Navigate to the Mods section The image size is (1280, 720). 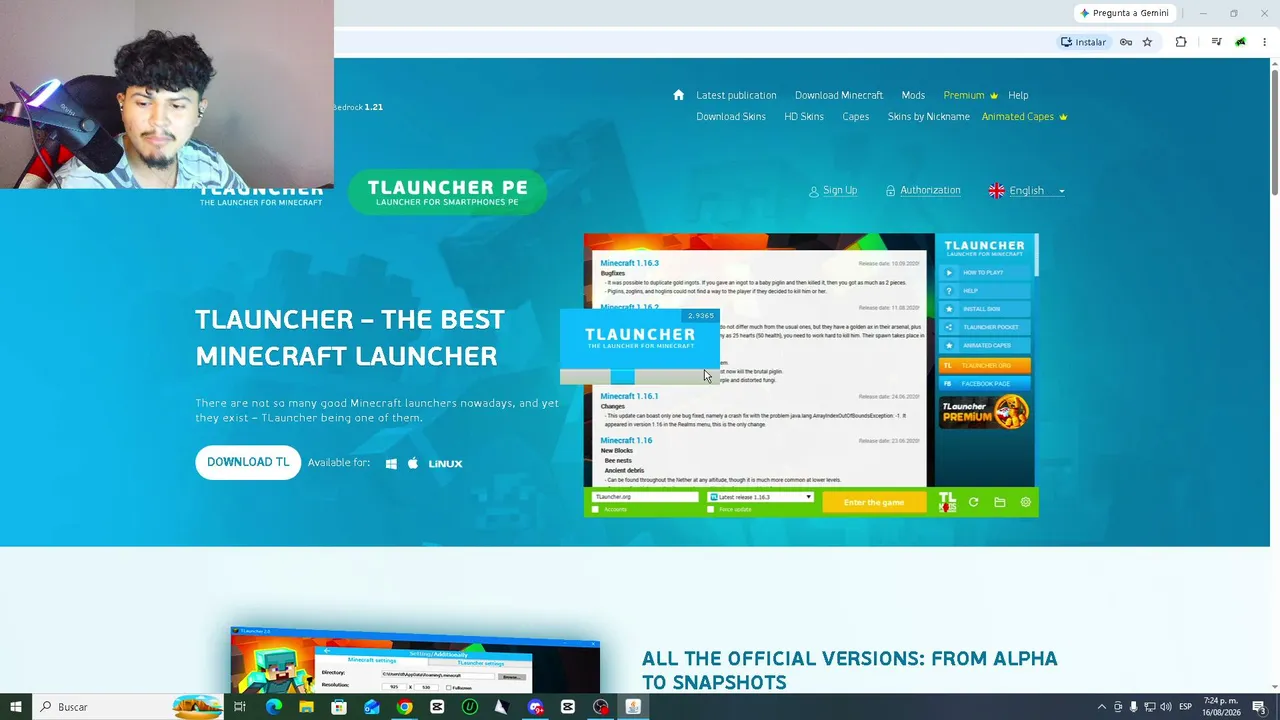point(913,95)
